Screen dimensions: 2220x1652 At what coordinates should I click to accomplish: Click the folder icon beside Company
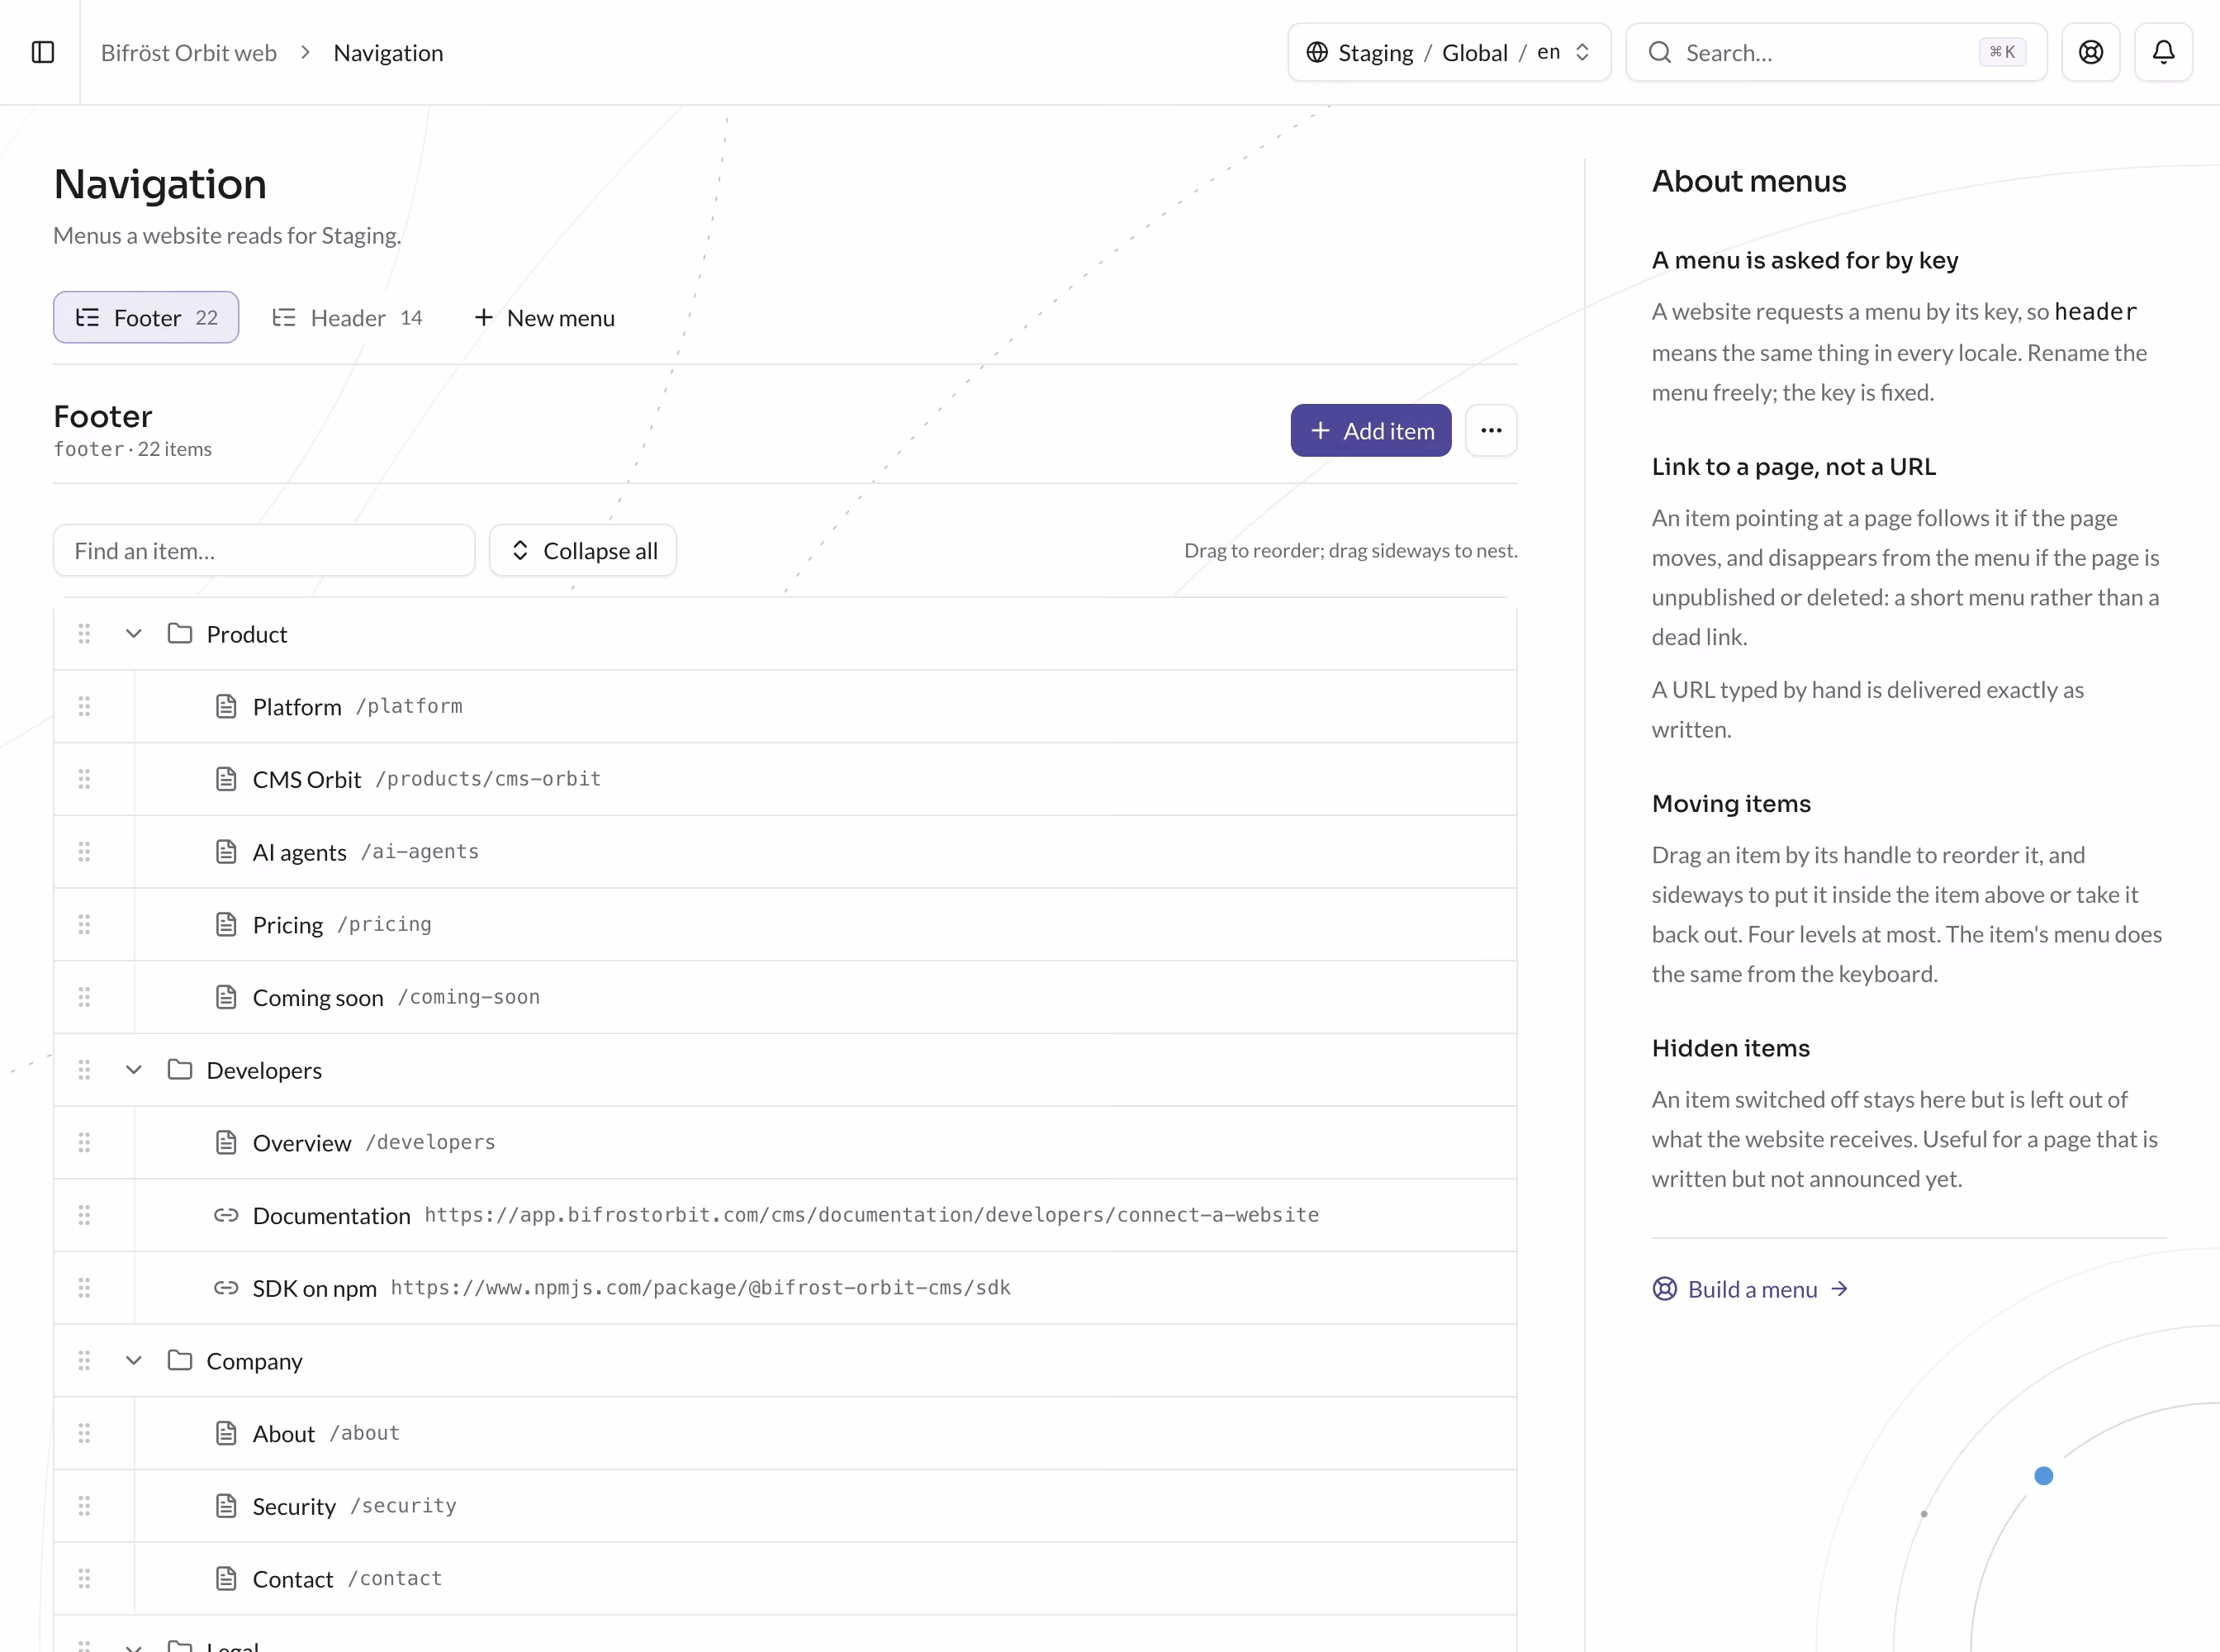tap(180, 1361)
